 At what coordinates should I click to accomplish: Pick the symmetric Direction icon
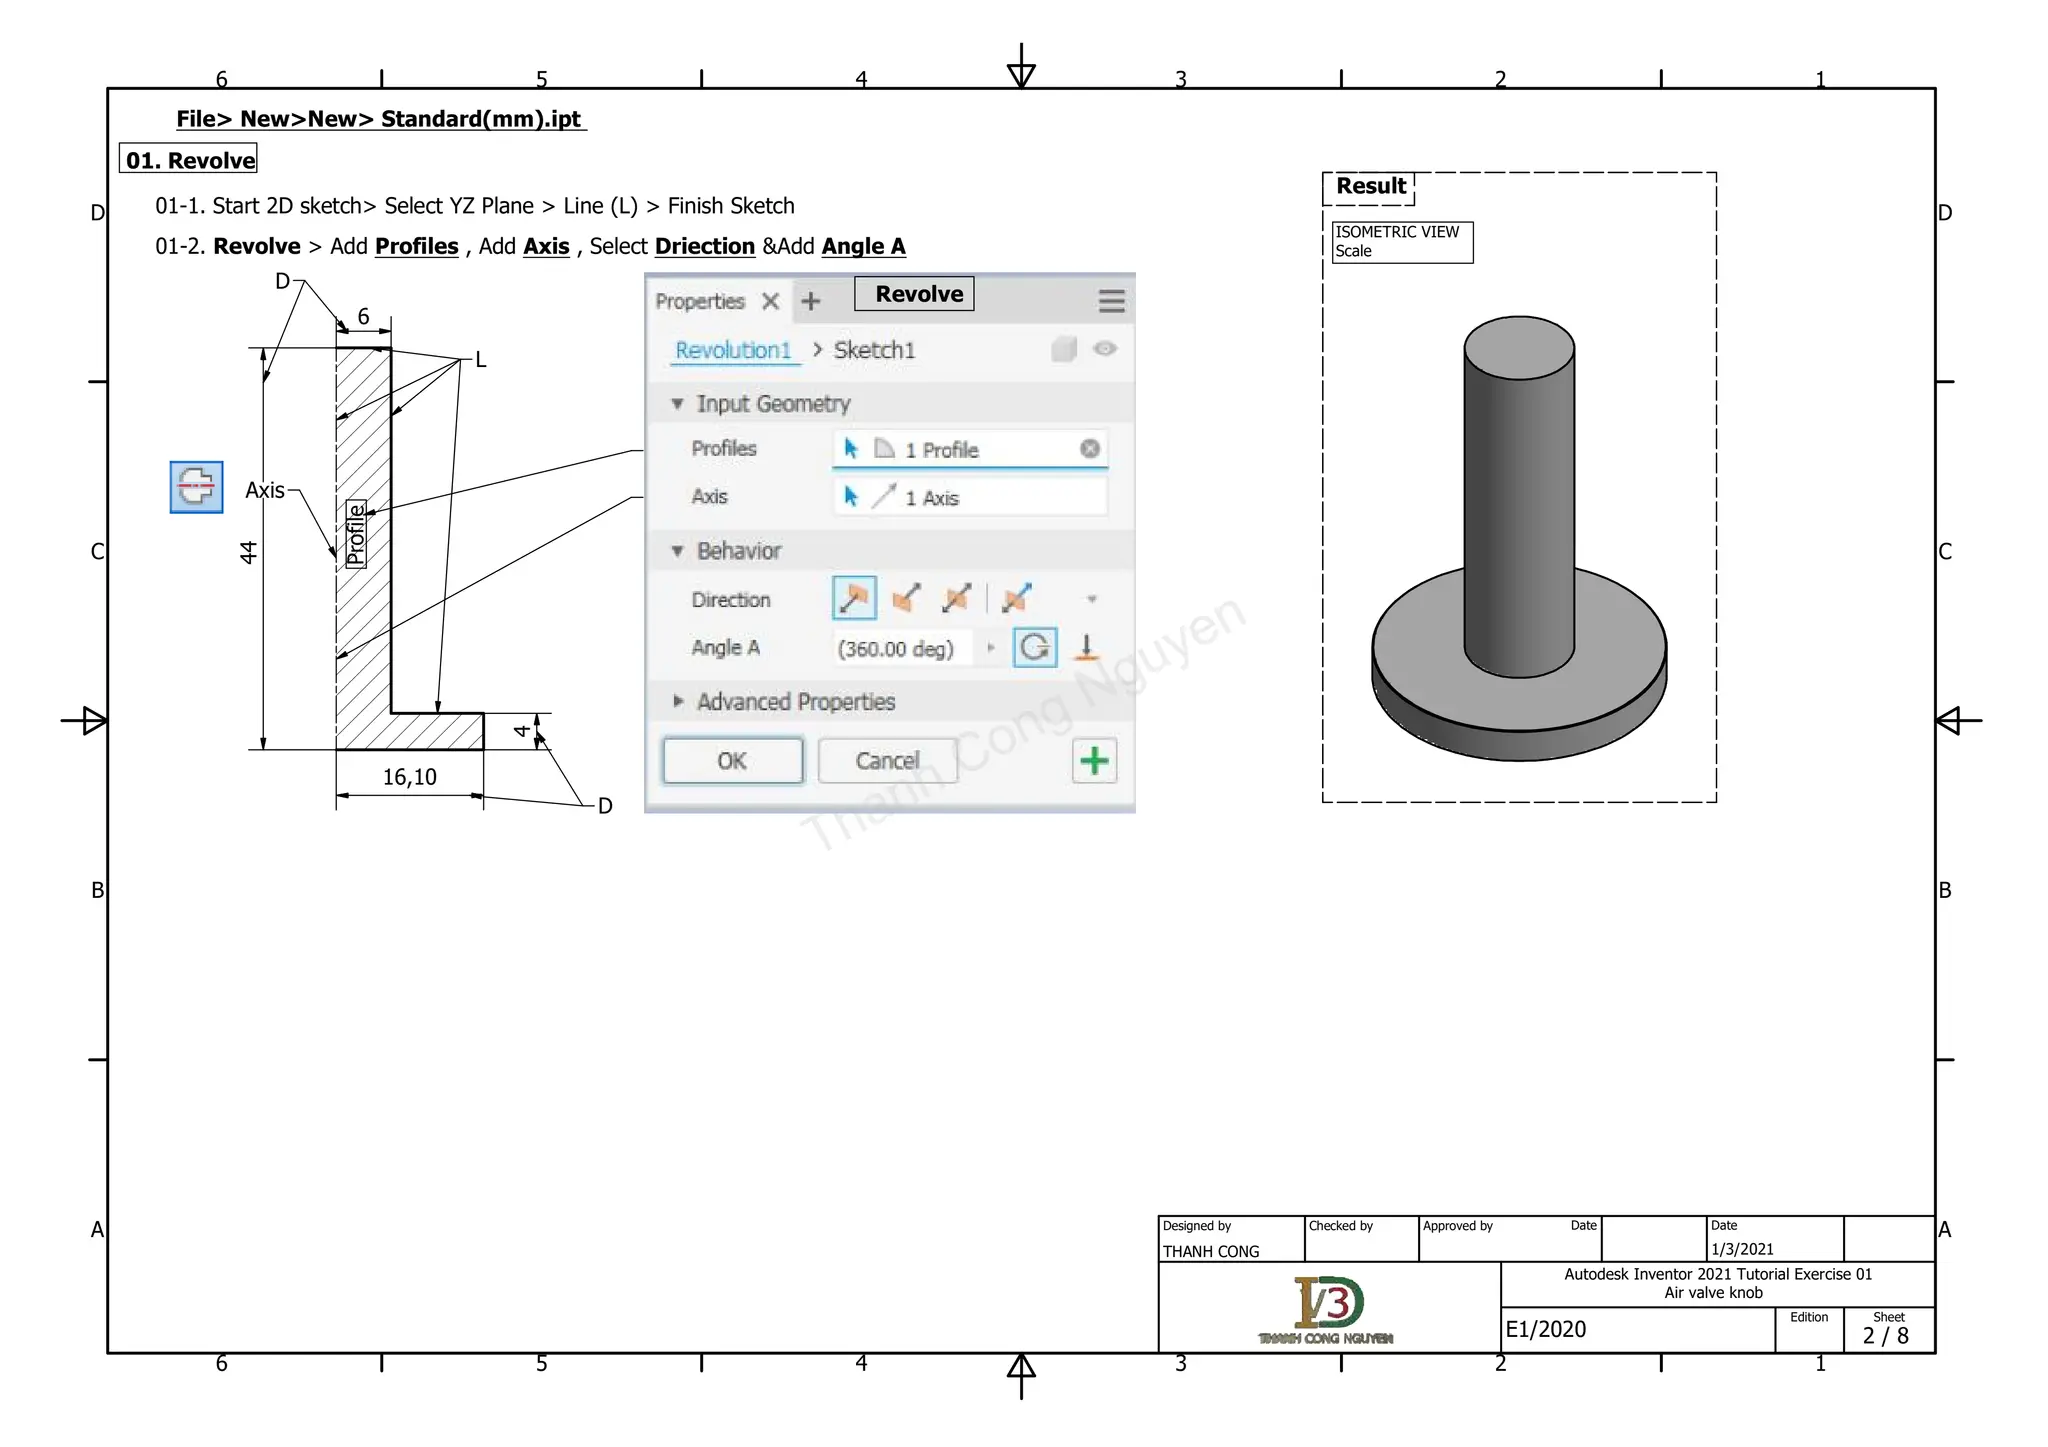pyautogui.click(x=957, y=599)
